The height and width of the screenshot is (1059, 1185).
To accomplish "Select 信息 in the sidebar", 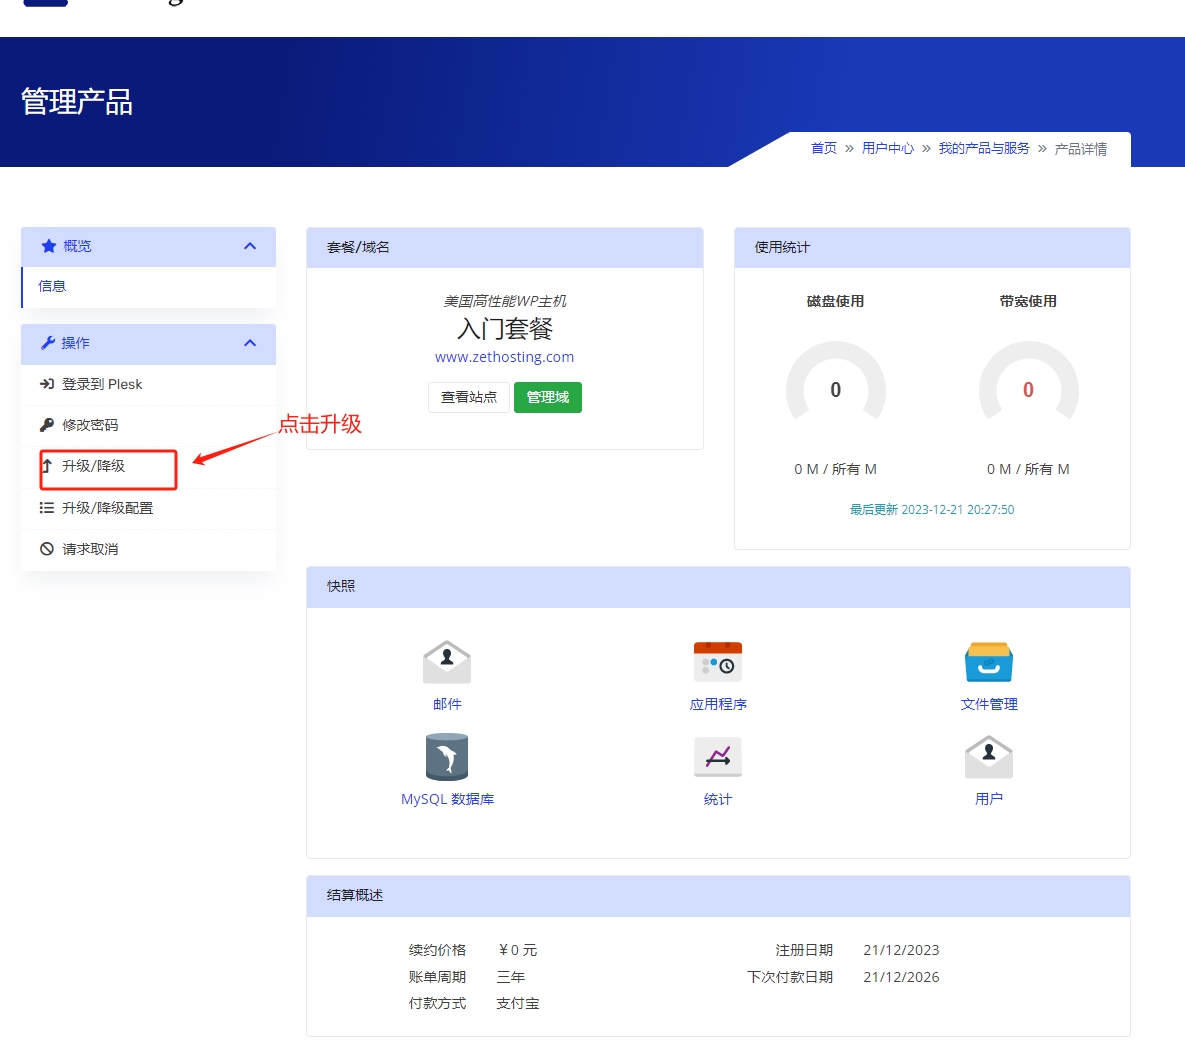I will (149, 286).
